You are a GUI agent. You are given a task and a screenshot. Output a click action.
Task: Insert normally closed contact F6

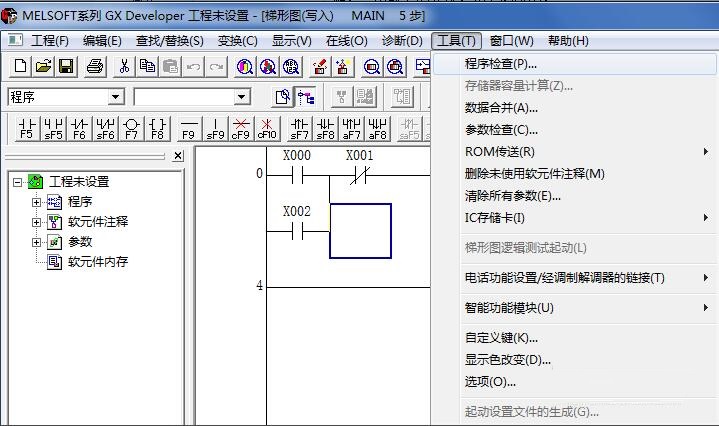point(79,129)
